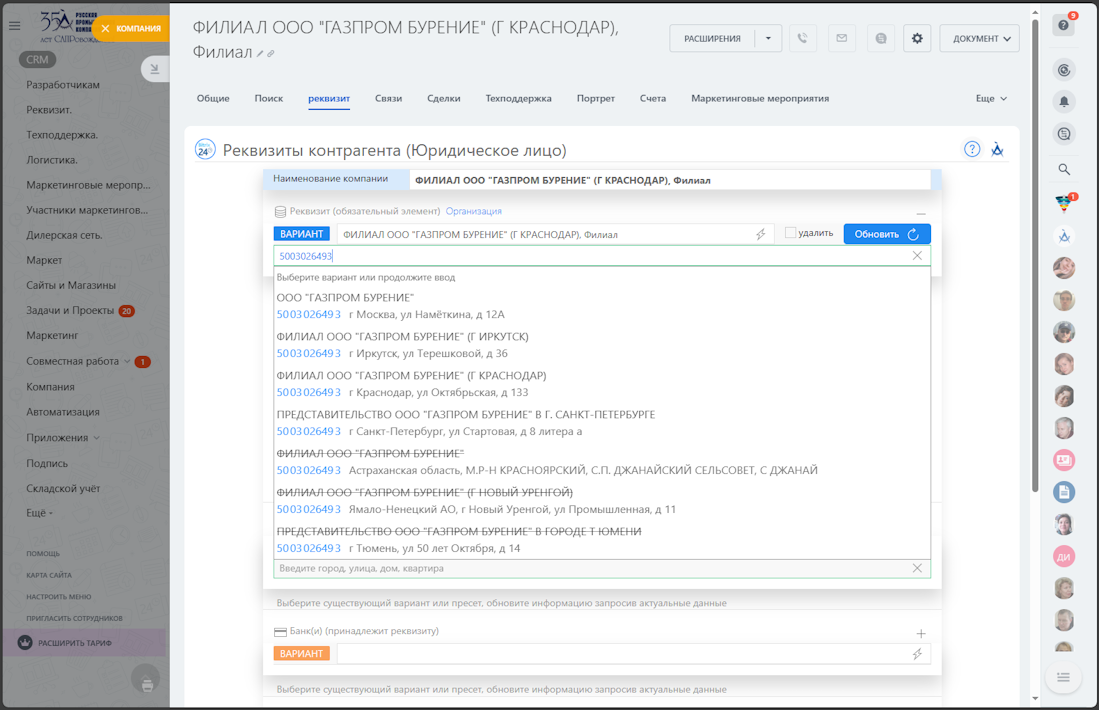Viewport: 1099px width, 710px height.
Task: Click the Организация link
Action: point(473,211)
